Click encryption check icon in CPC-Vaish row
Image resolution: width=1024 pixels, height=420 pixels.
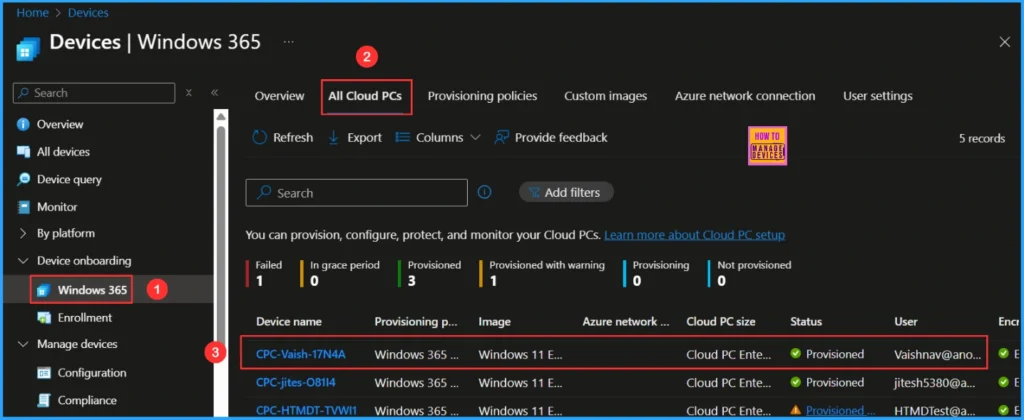click(x=1004, y=354)
